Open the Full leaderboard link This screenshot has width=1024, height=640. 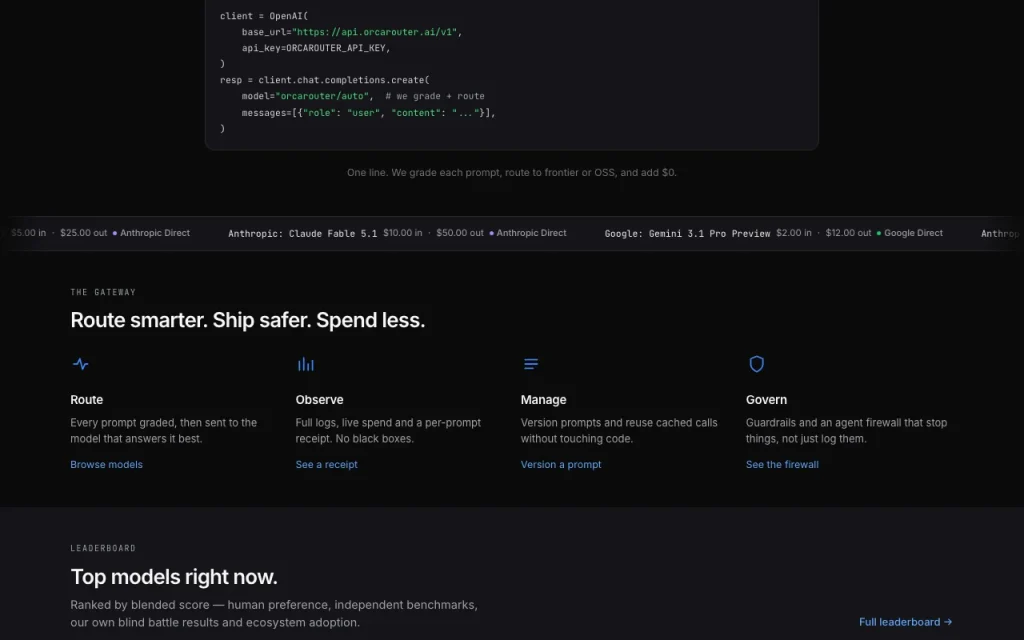[905, 622]
